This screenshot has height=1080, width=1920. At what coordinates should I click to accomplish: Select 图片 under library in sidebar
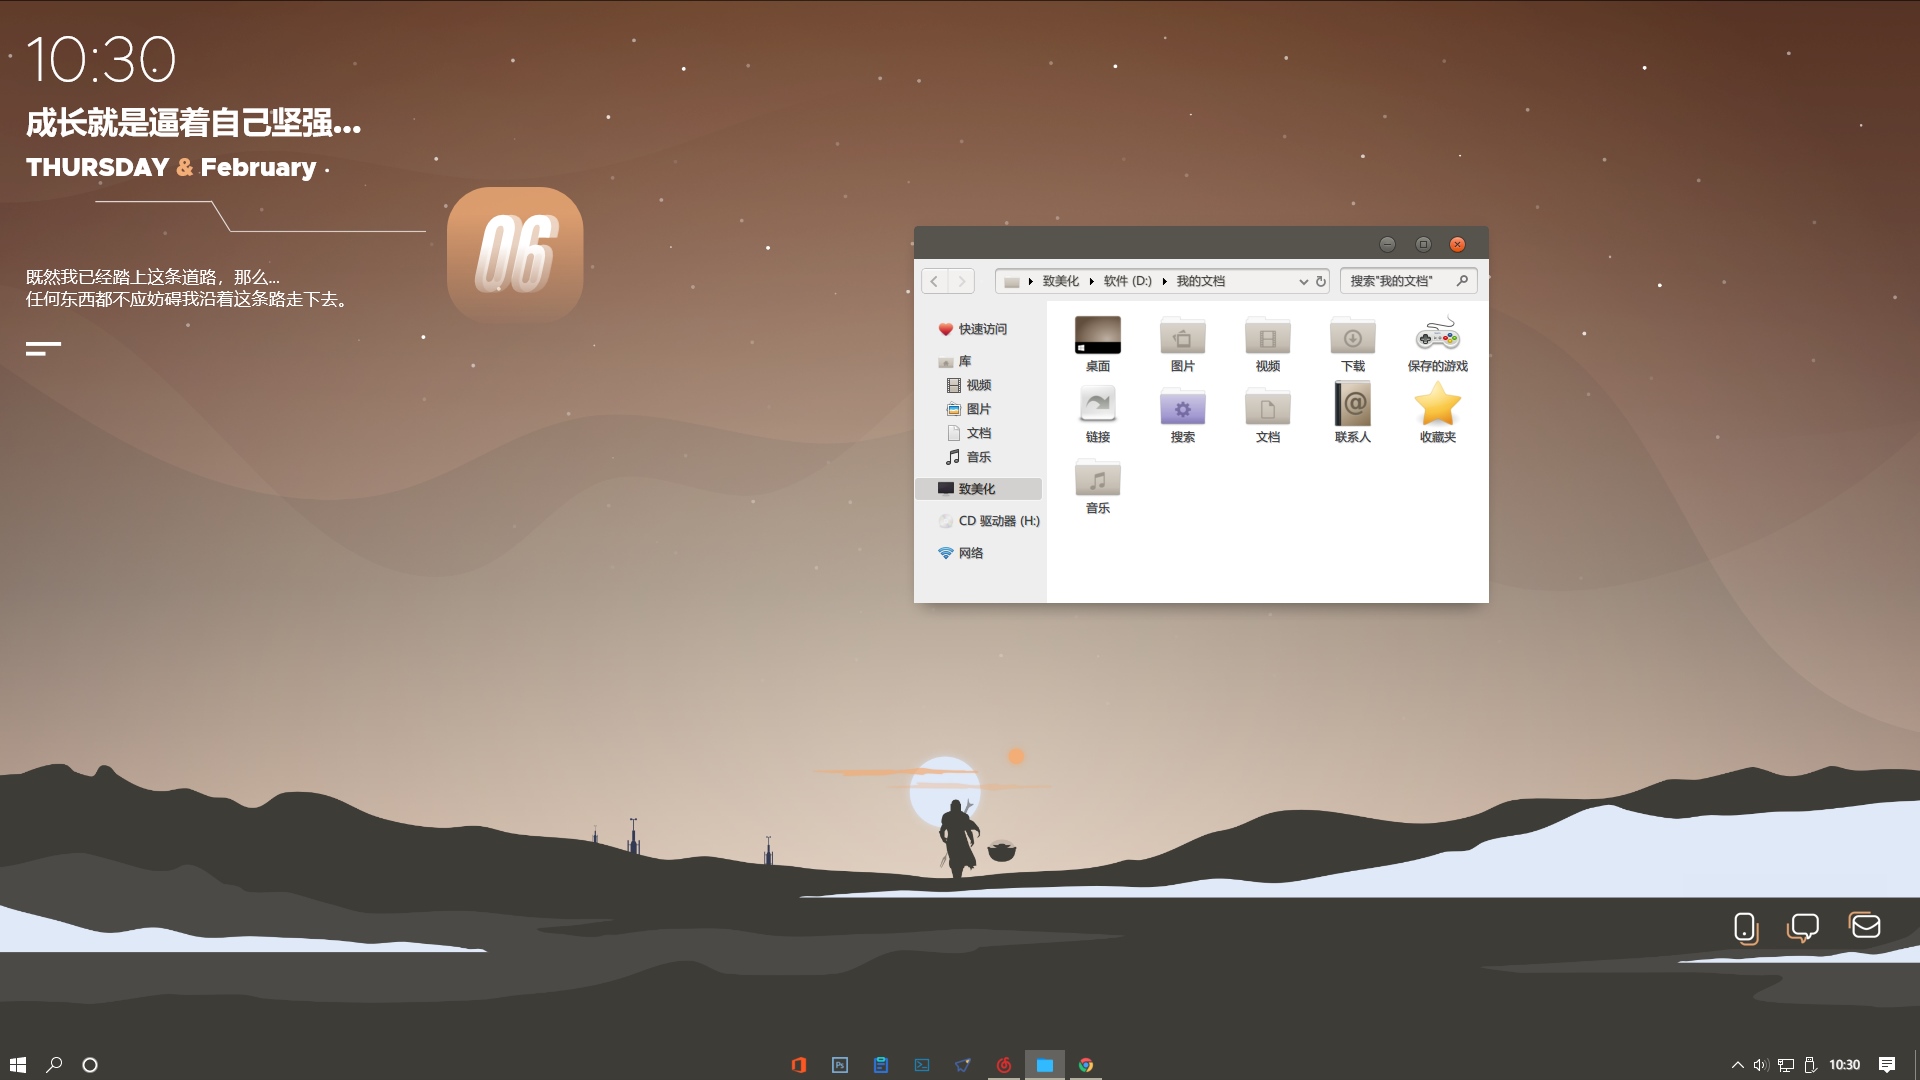click(x=969, y=409)
